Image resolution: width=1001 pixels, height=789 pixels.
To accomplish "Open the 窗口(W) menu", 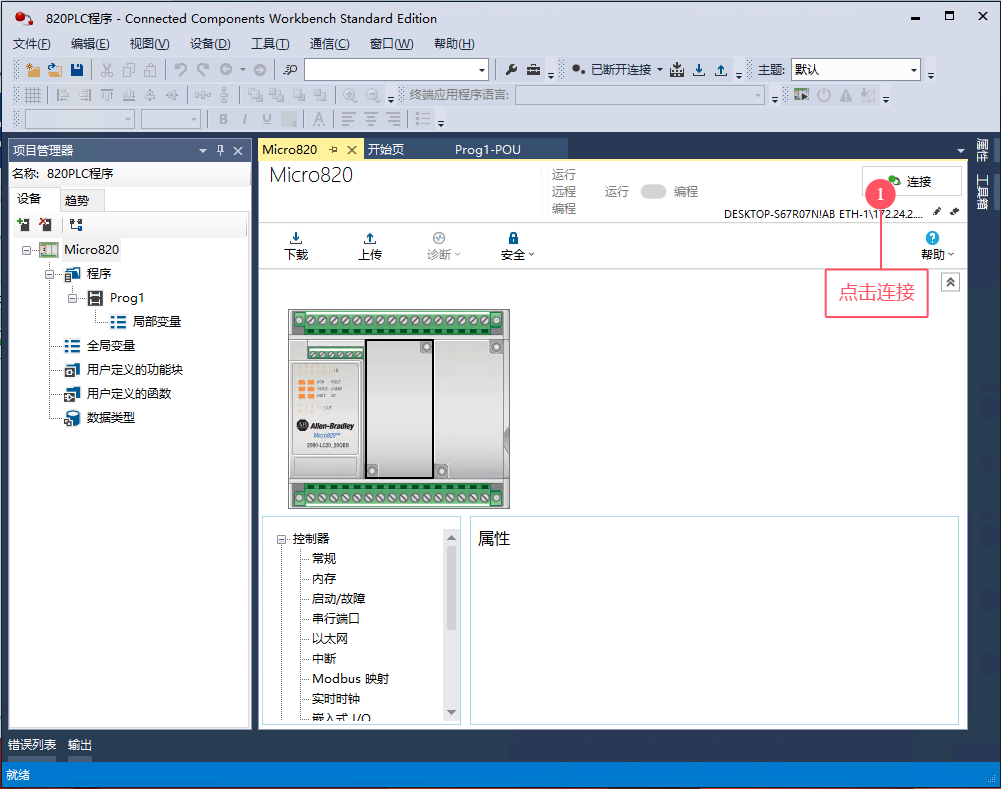I will (391, 43).
